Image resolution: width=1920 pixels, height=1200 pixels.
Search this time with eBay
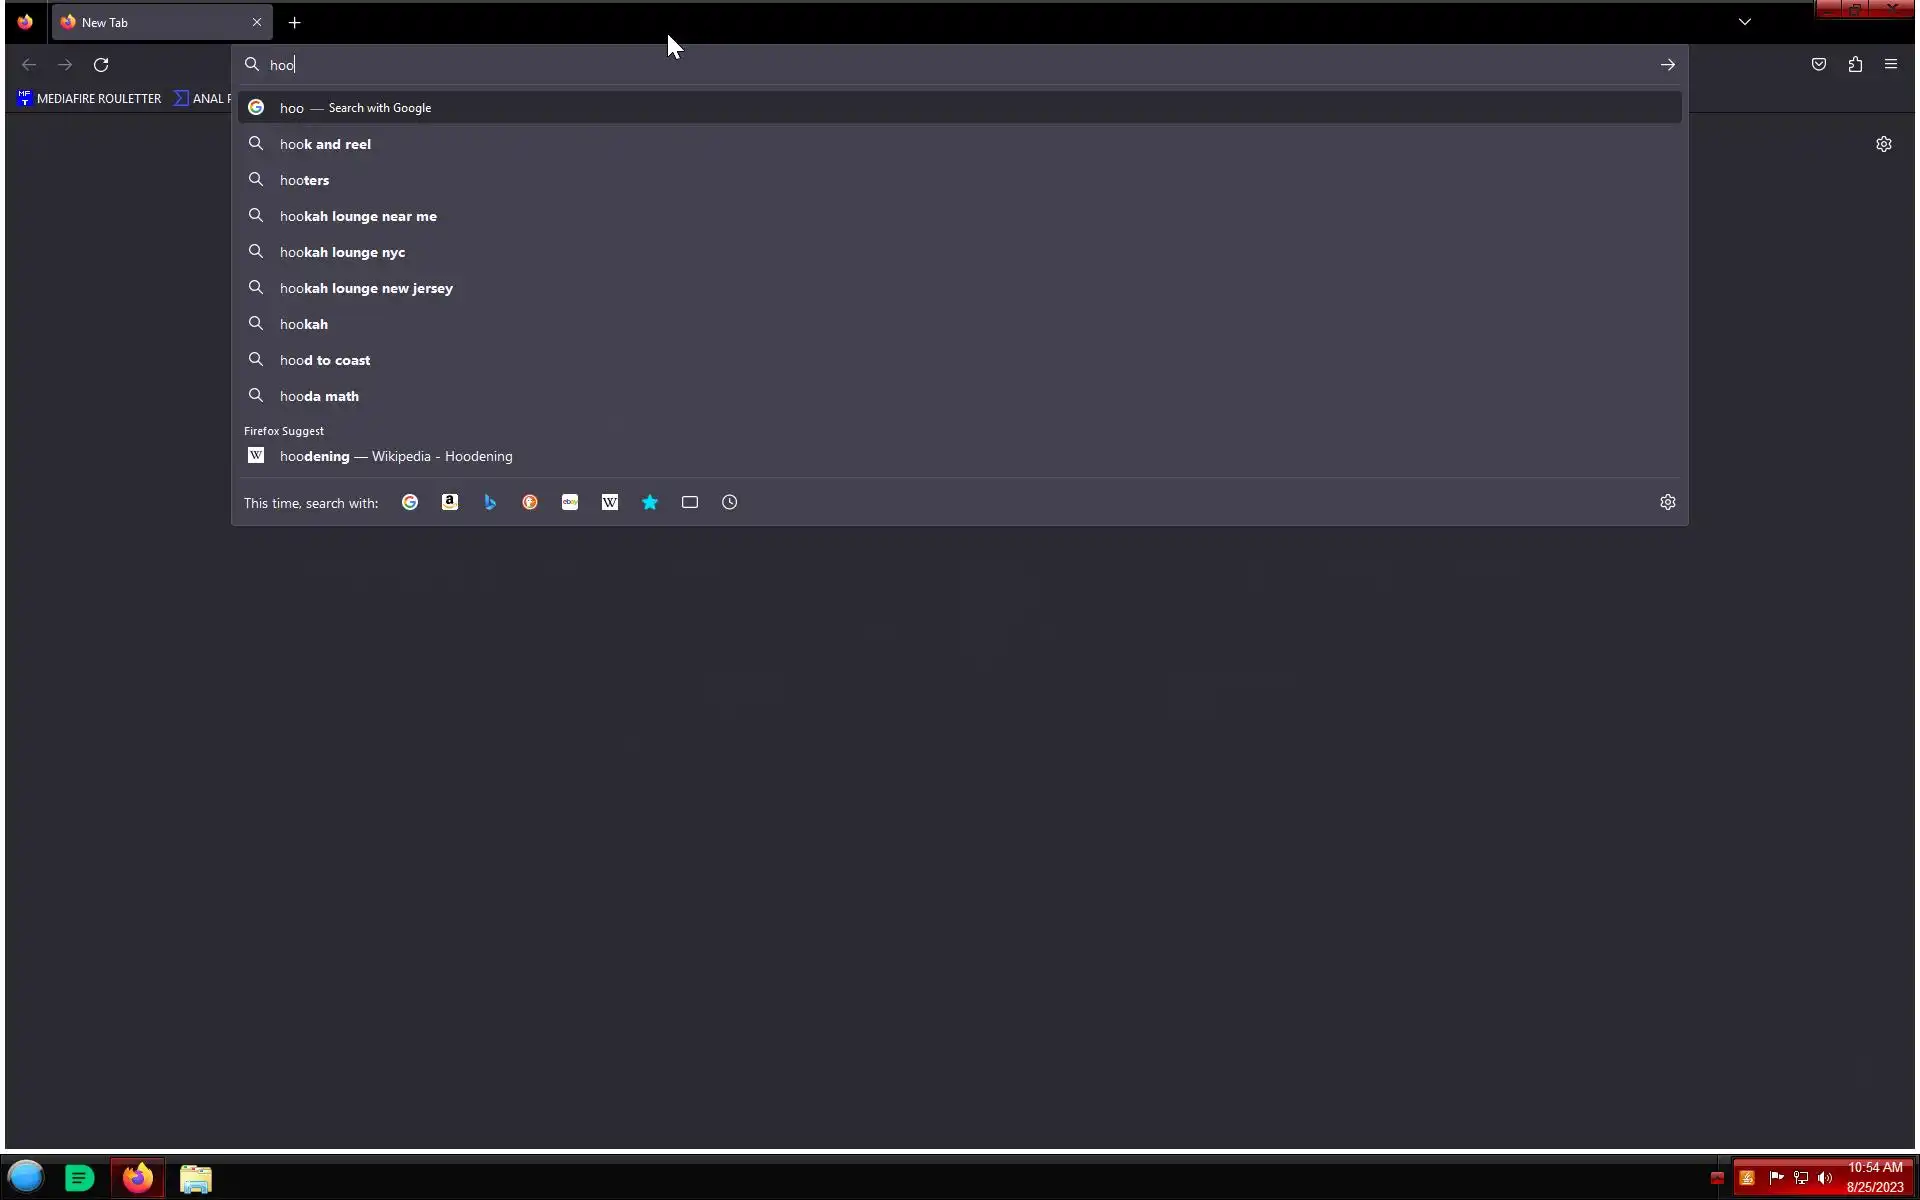point(570,503)
